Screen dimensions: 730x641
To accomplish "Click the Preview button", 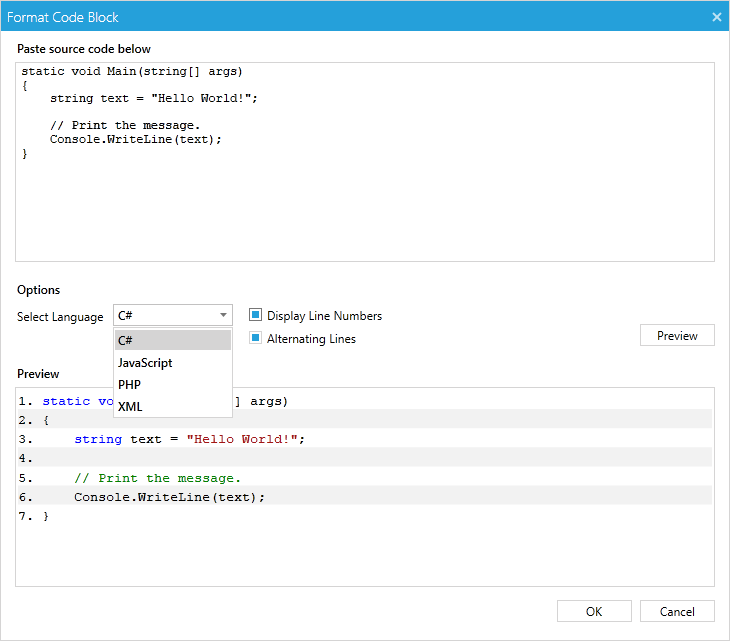I will click(677, 335).
